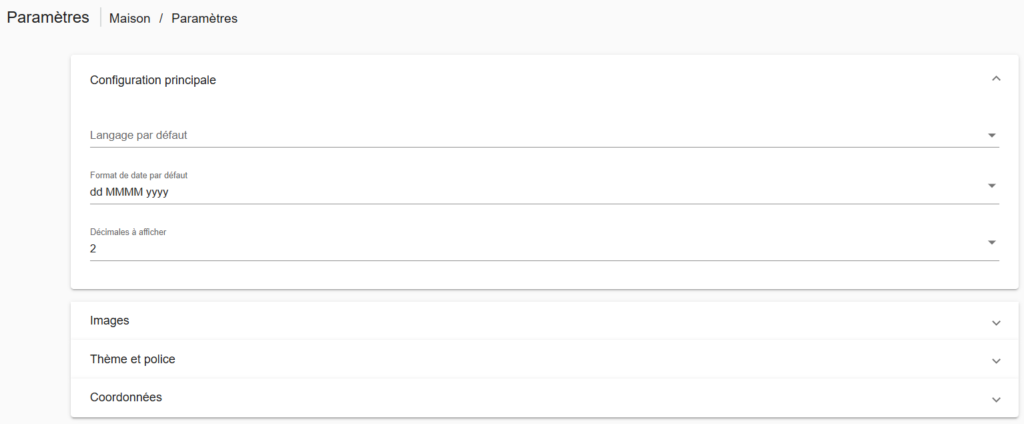Go to the Maison breadcrumb link
Screen dimensions: 1024x424
click(x=129, y=18)
